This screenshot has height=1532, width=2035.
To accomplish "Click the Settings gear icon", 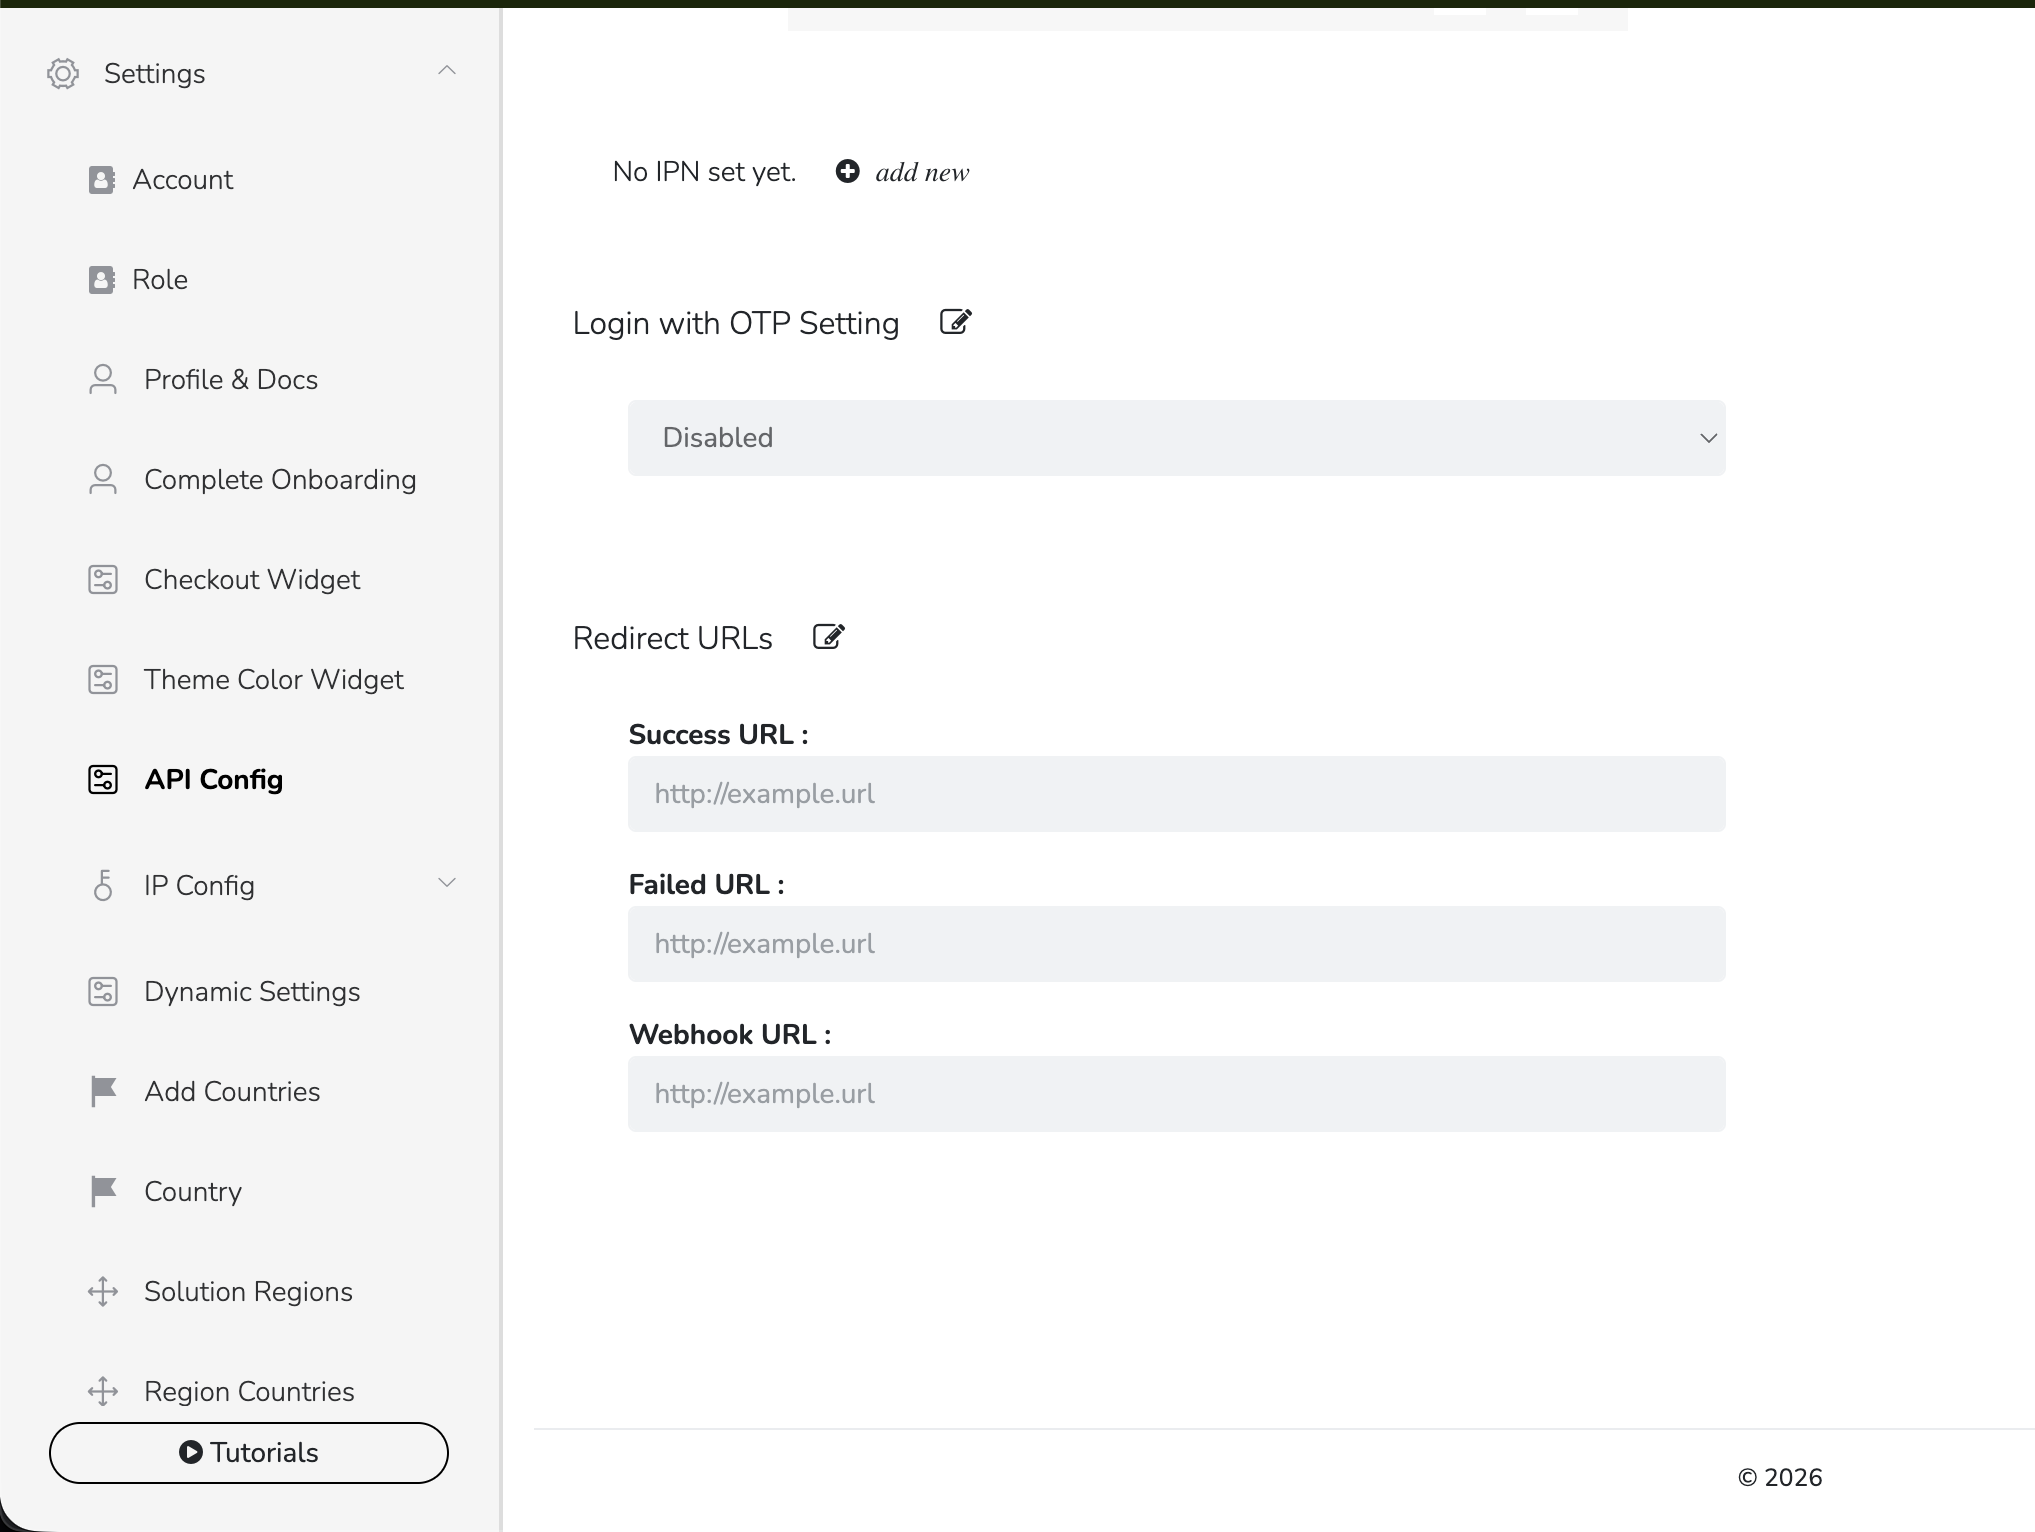I will coord(63,73).
